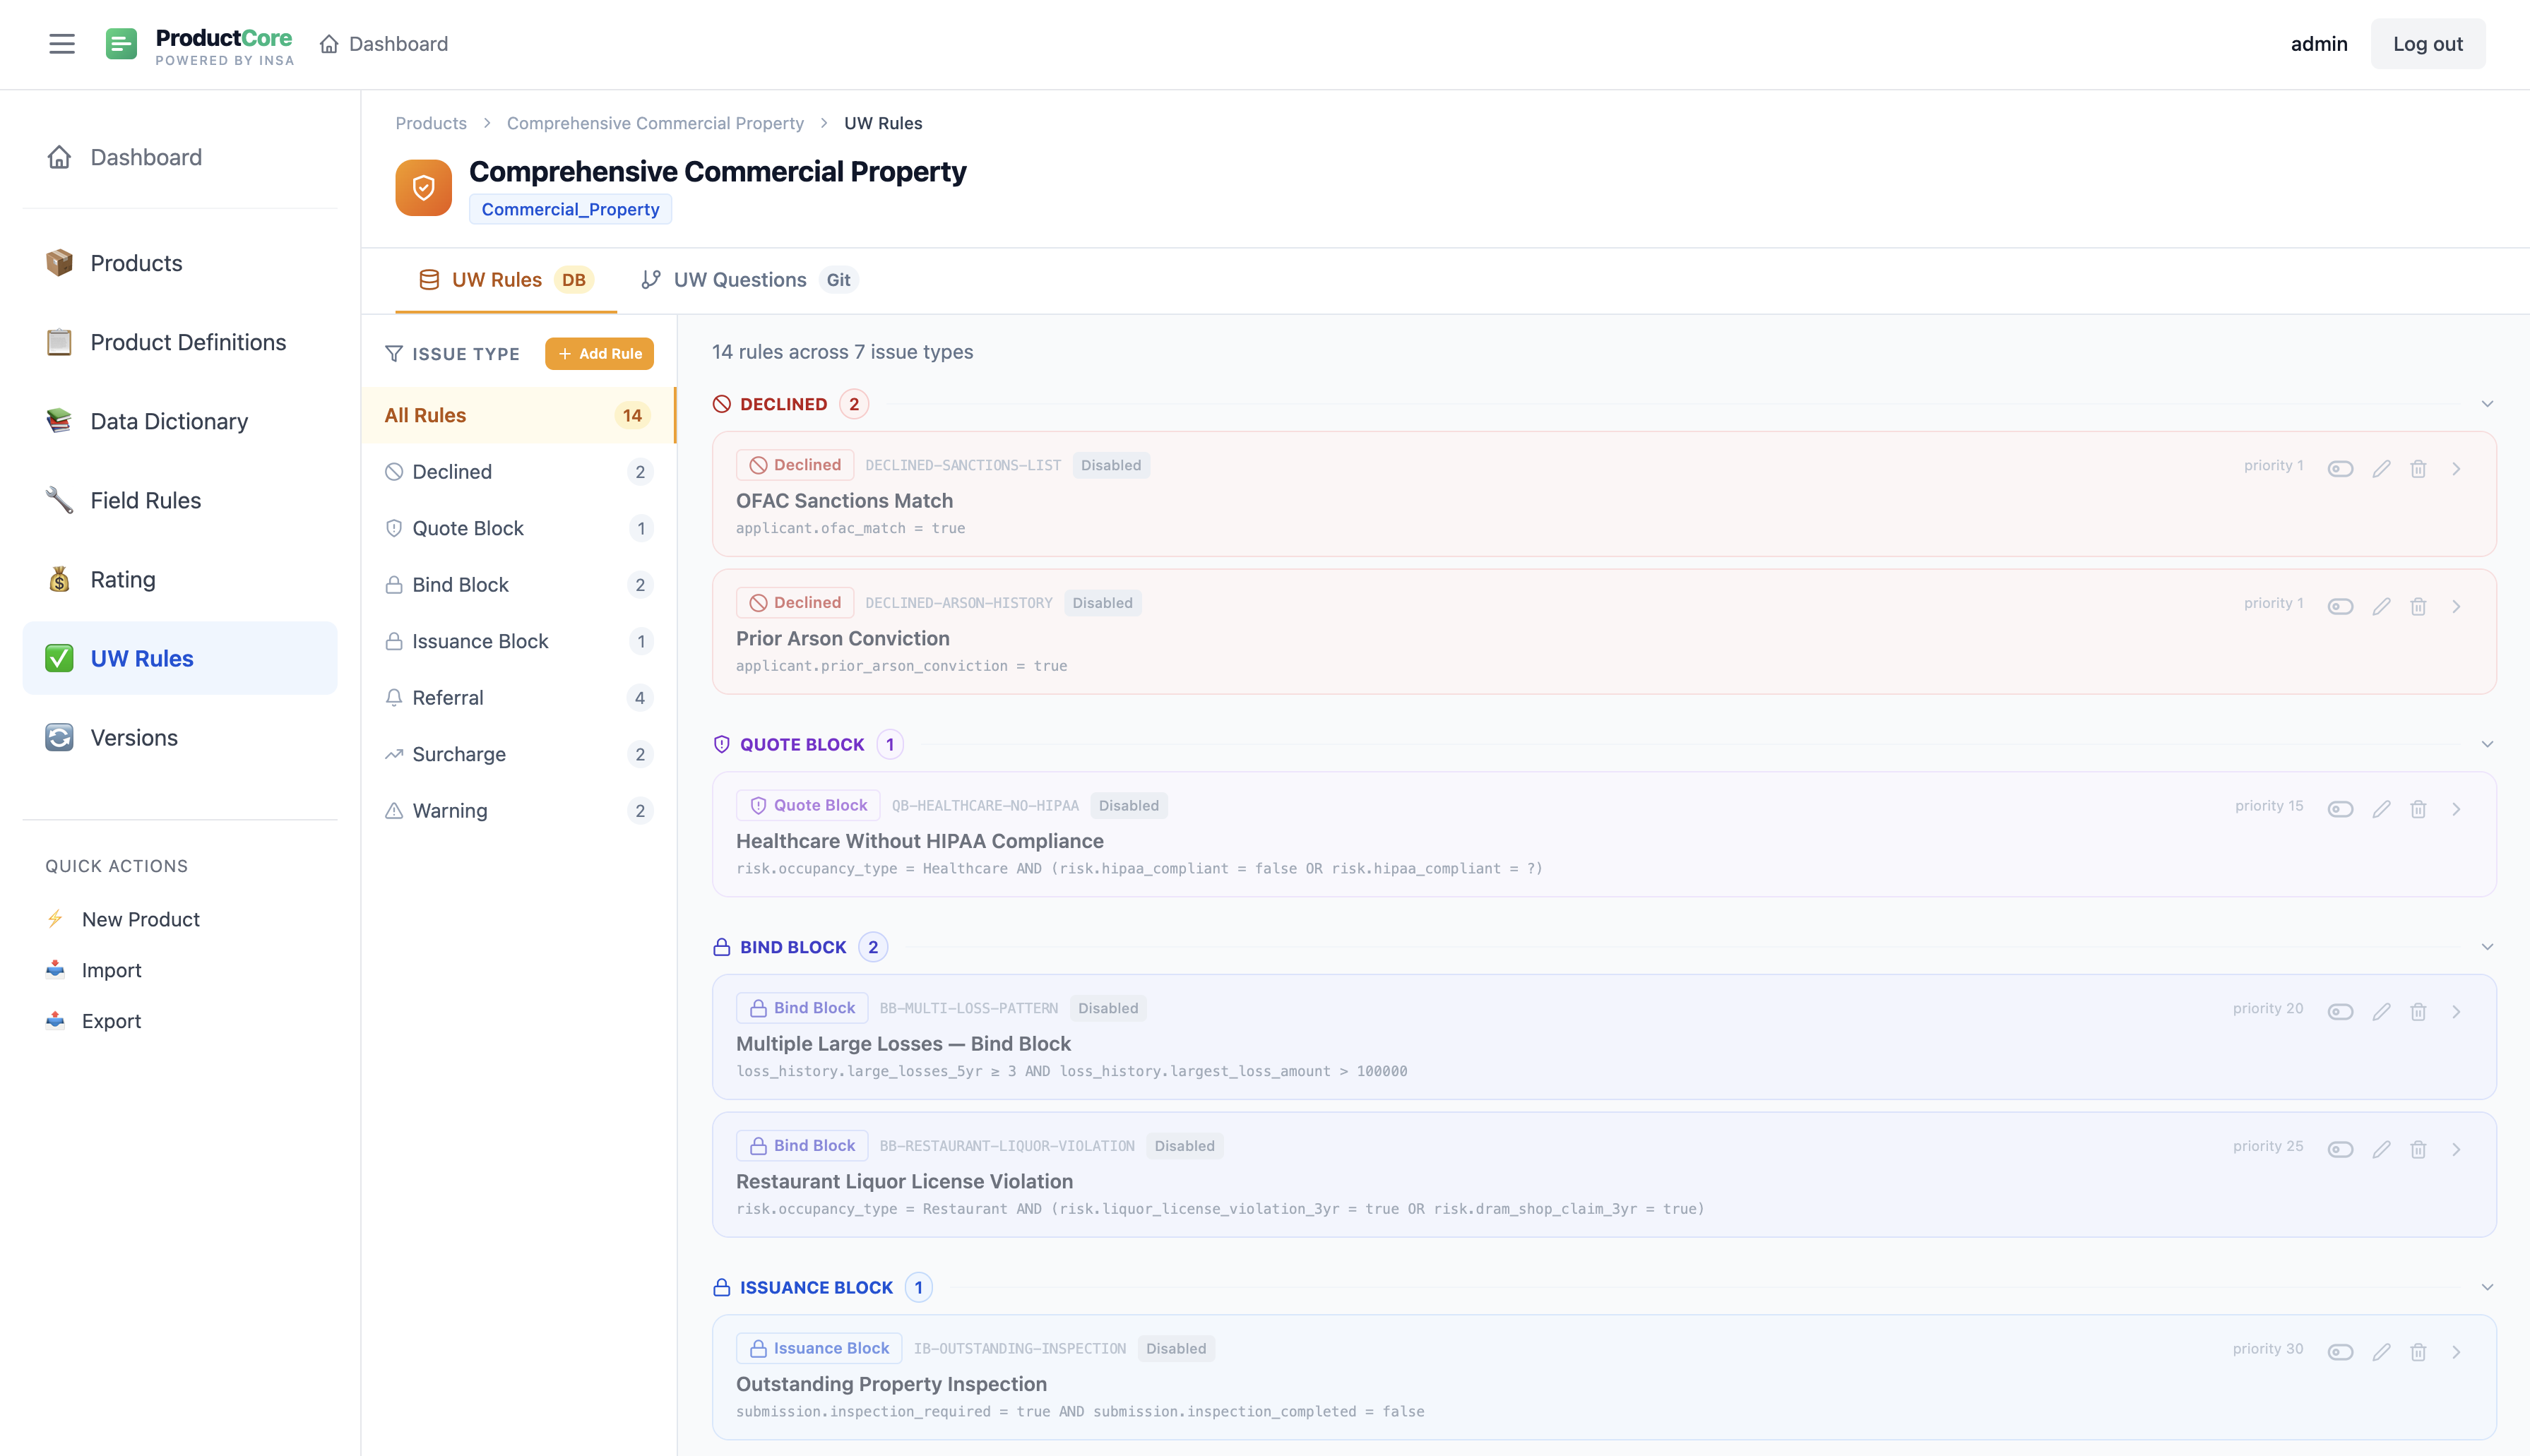This screenshot has width=2530, height=1456.
Task: Select All Rules filter
Action: 518,415
